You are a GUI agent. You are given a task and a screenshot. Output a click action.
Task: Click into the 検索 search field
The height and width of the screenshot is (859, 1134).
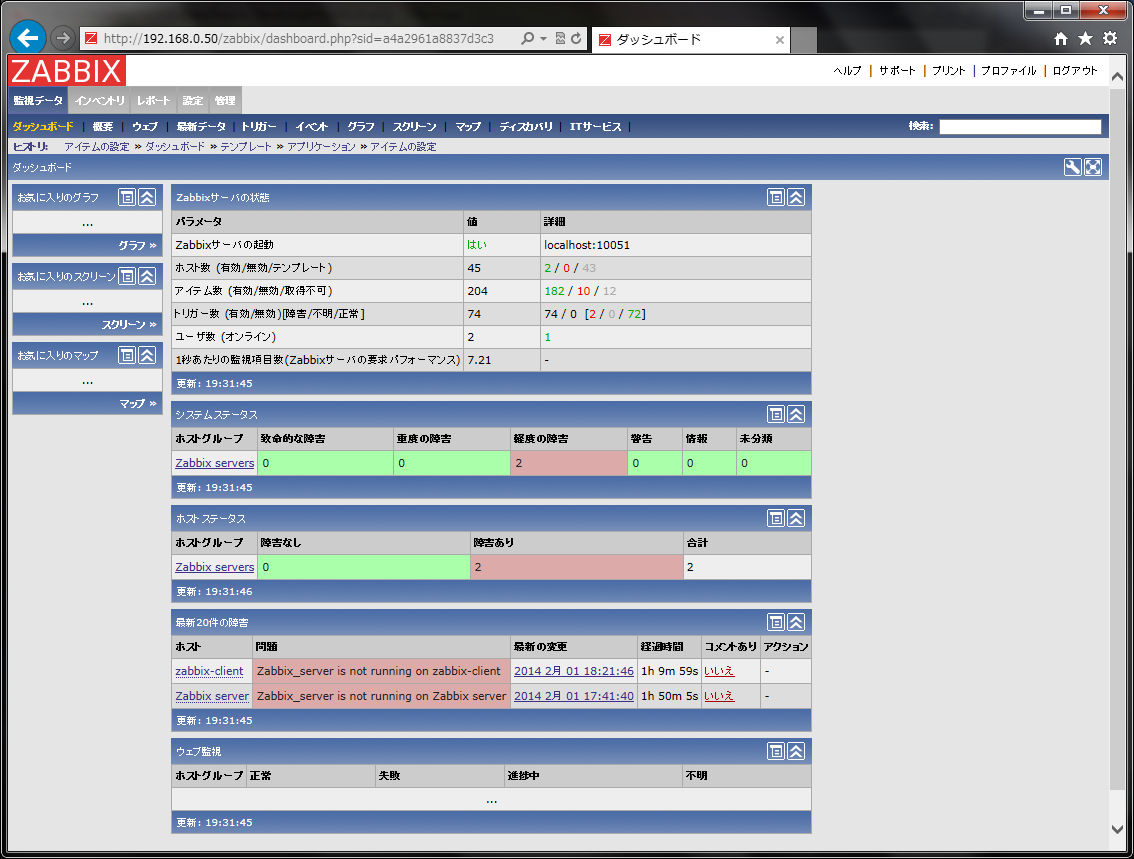[1020, 127]
